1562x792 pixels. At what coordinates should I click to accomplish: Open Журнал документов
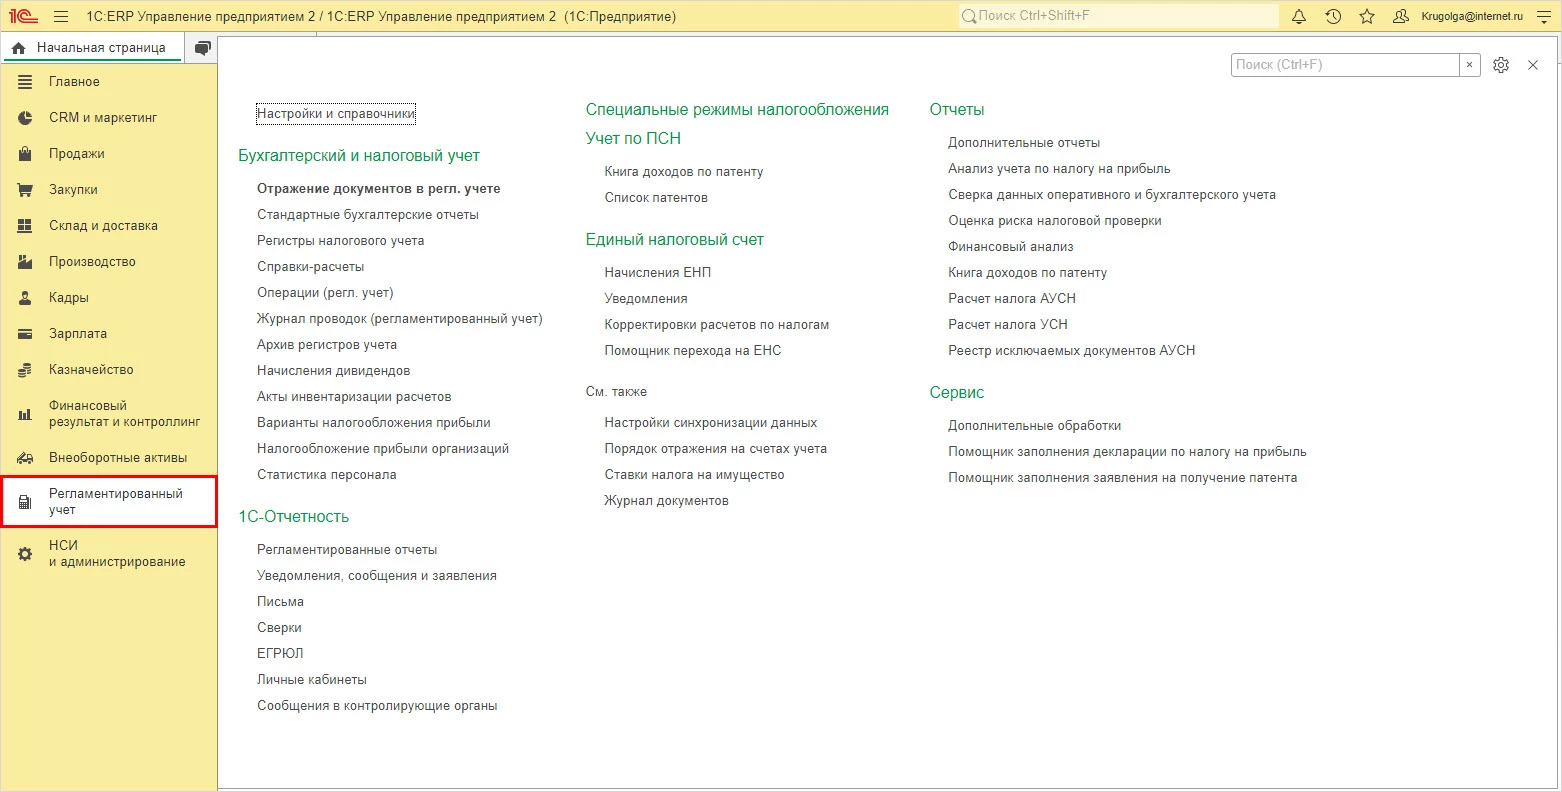tap(666, 501)
